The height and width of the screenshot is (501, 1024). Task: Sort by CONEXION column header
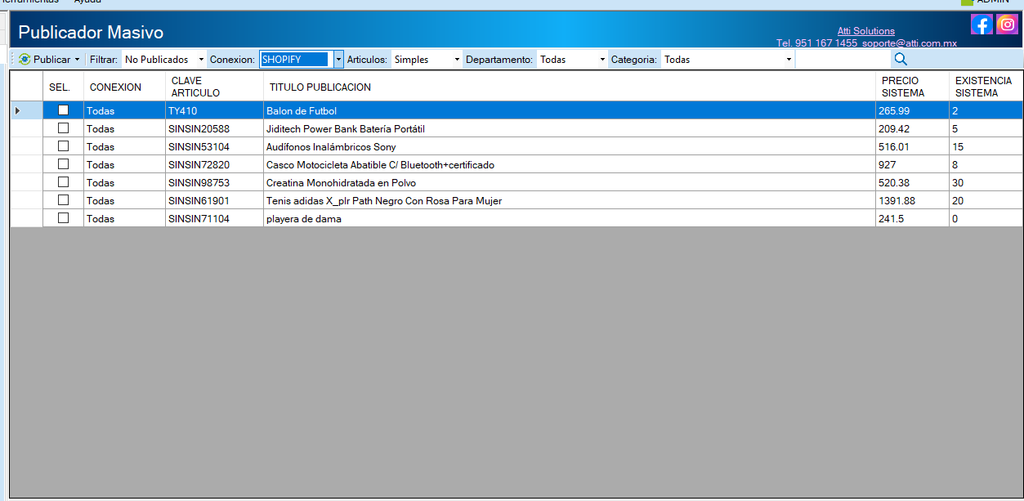pos(124,87)
